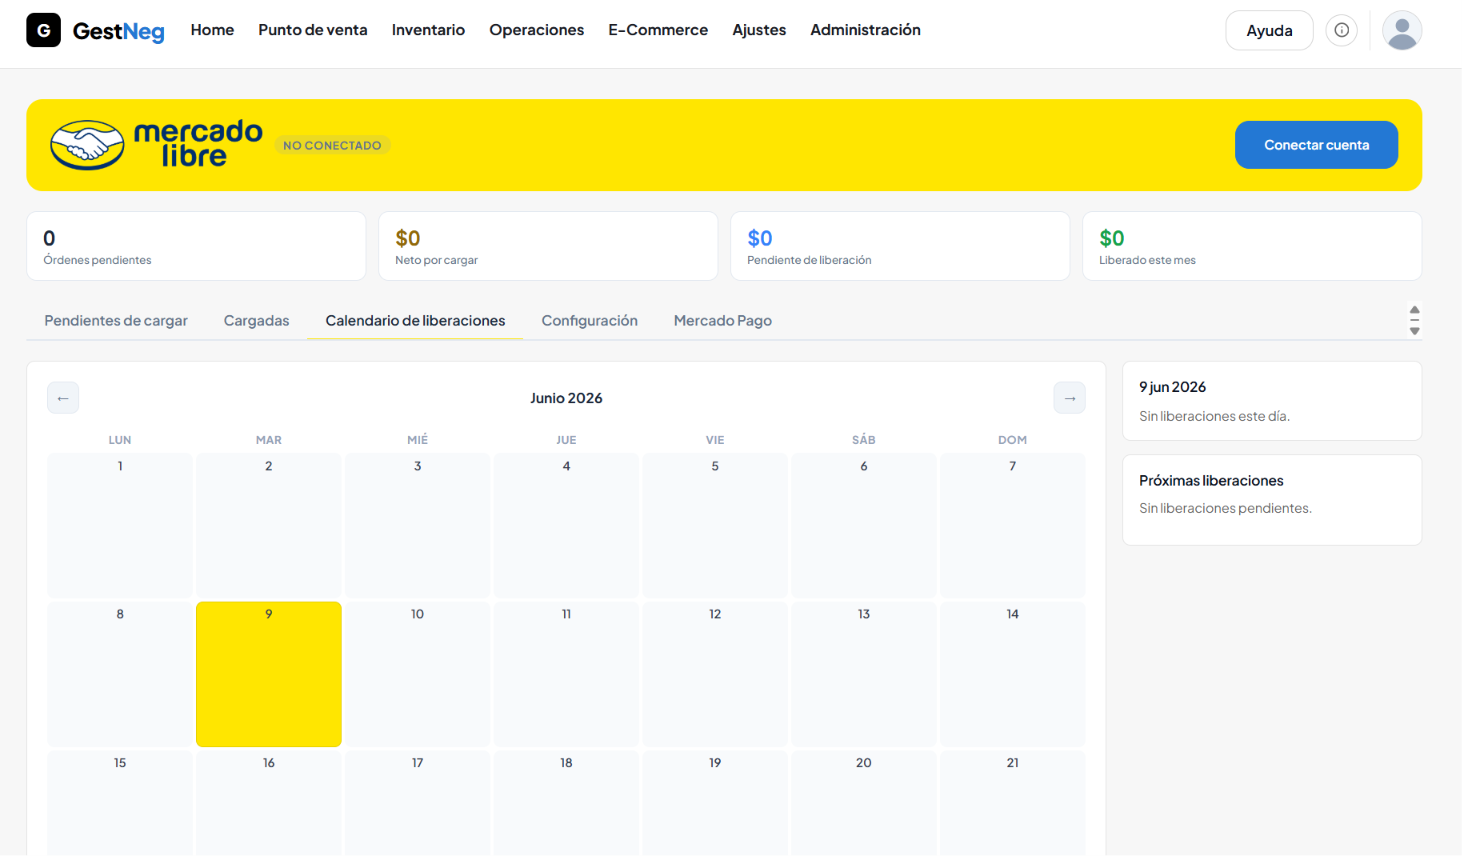Open the E-Commerce menu
The width and height of the screenshot is (1462, 856).
(x=658, y=30)
